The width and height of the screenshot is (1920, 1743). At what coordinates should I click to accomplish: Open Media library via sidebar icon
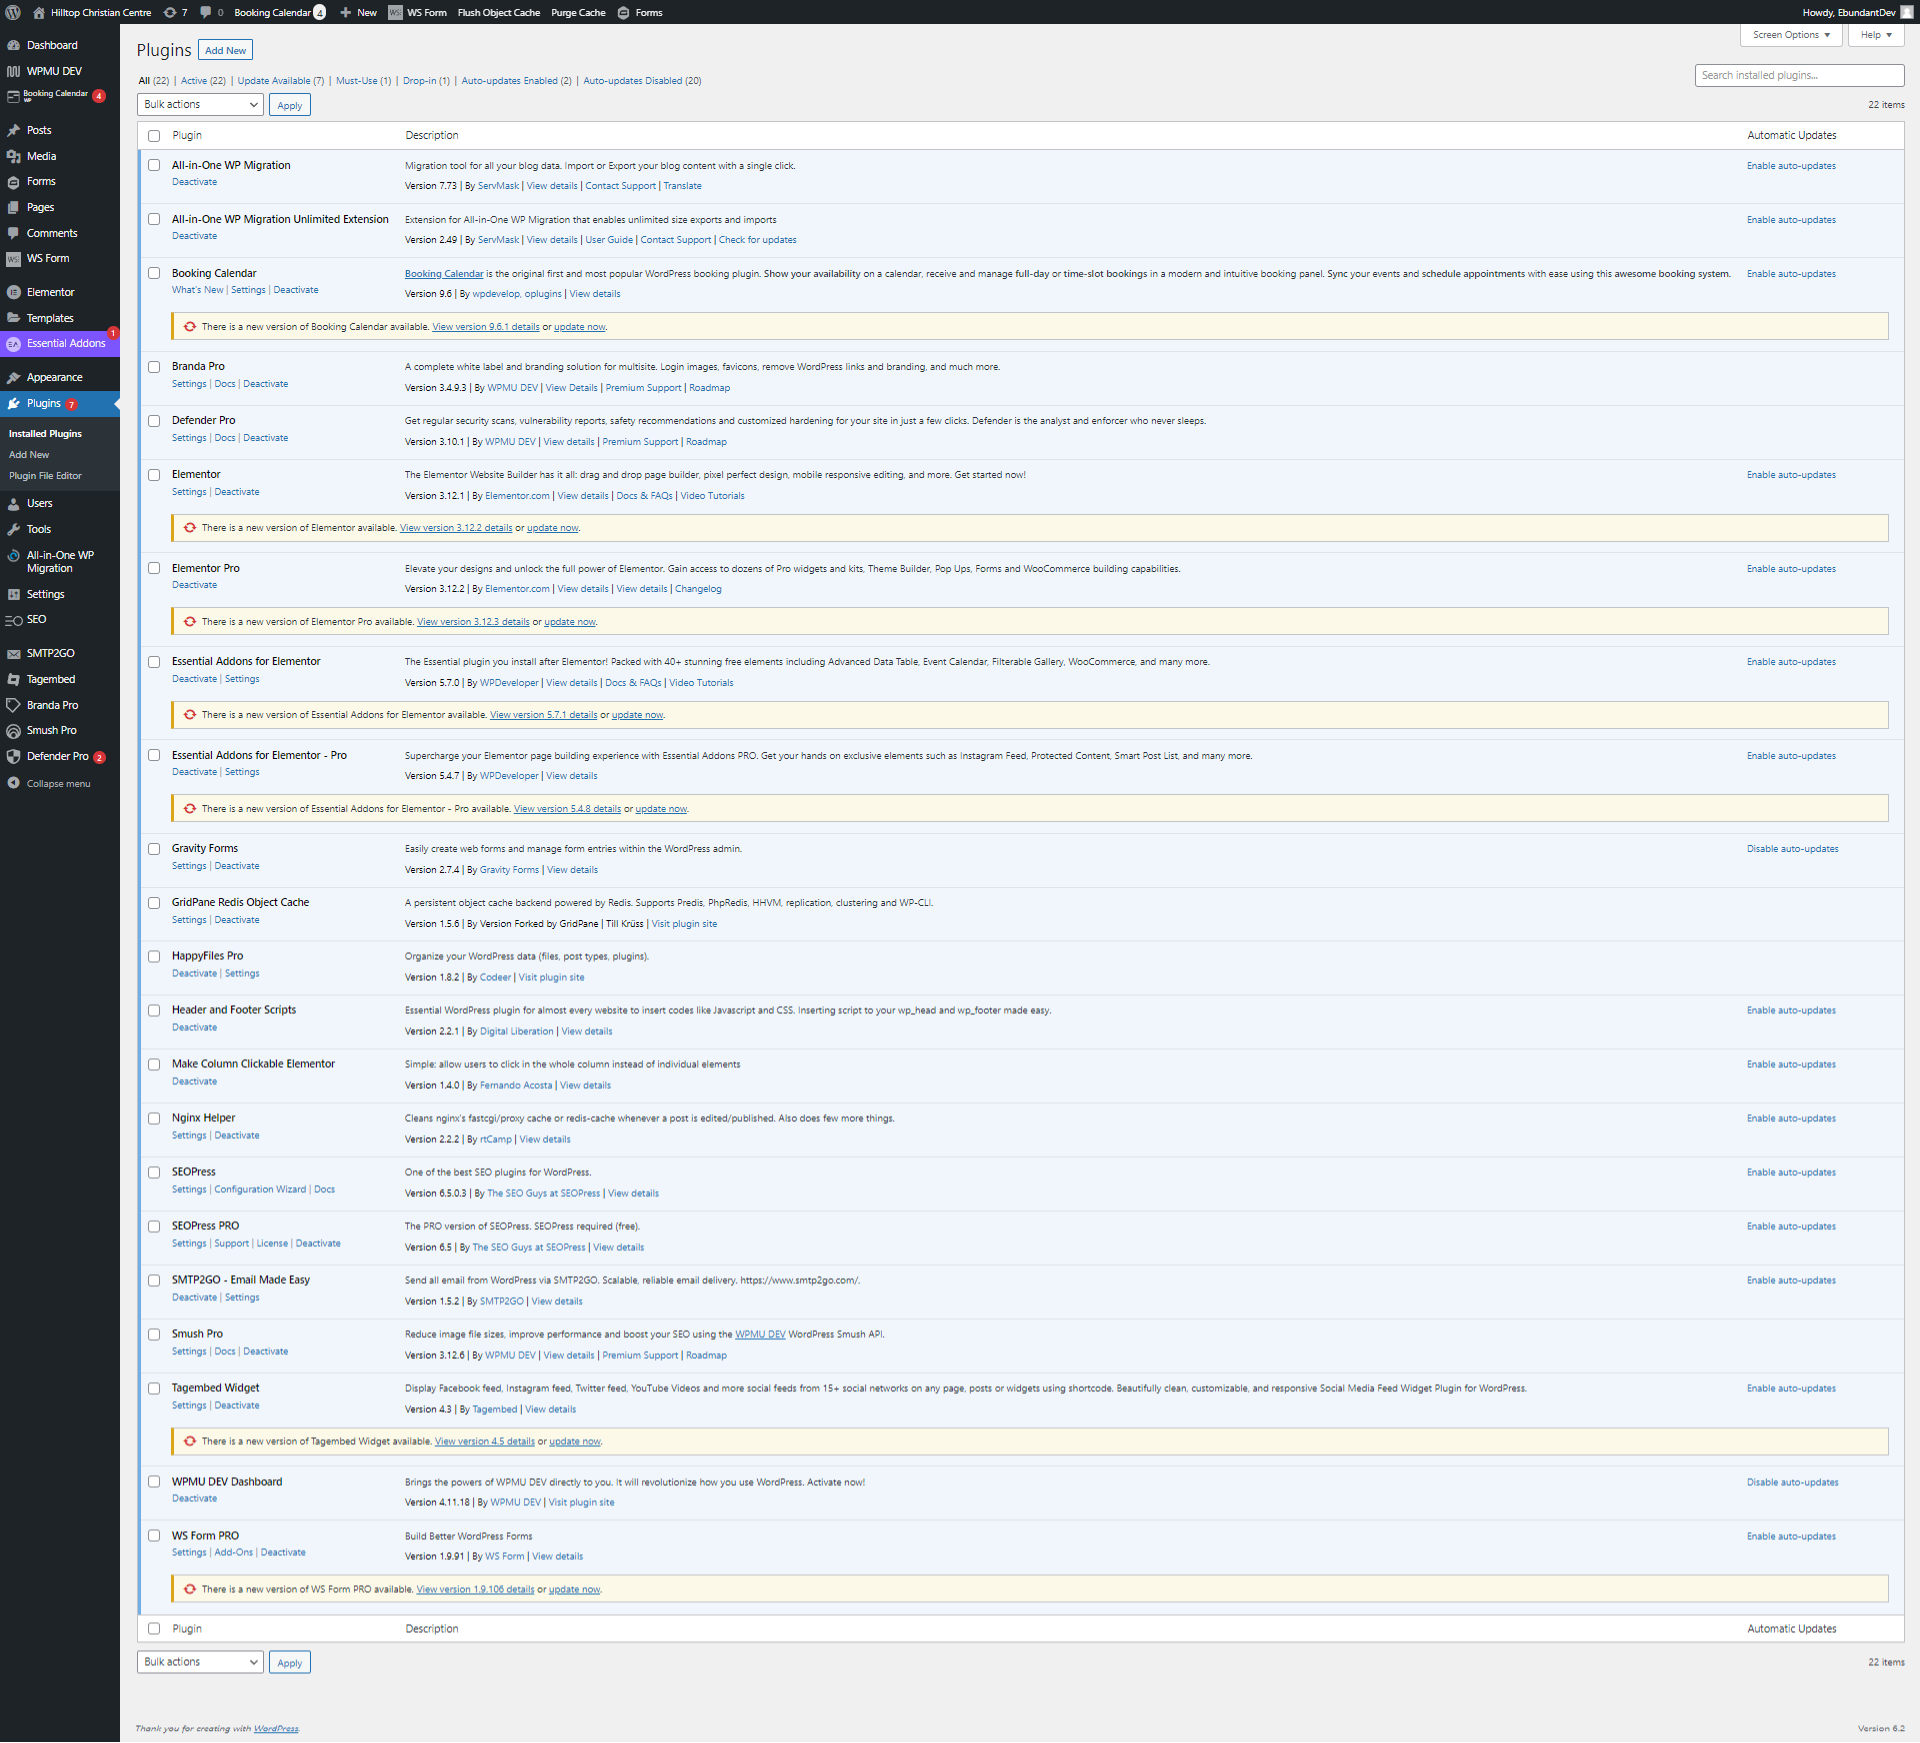[x=13, y=156]
